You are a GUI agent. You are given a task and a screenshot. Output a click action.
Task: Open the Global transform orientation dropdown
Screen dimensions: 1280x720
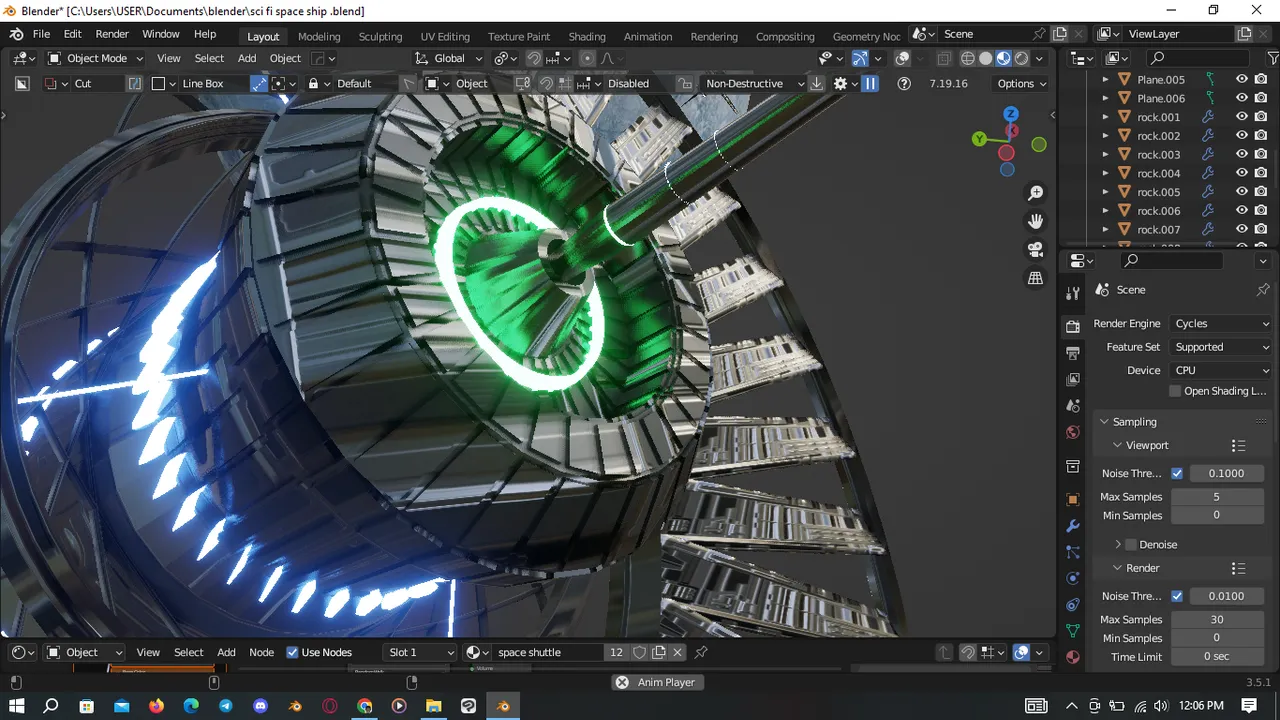[x=449, y=58]
